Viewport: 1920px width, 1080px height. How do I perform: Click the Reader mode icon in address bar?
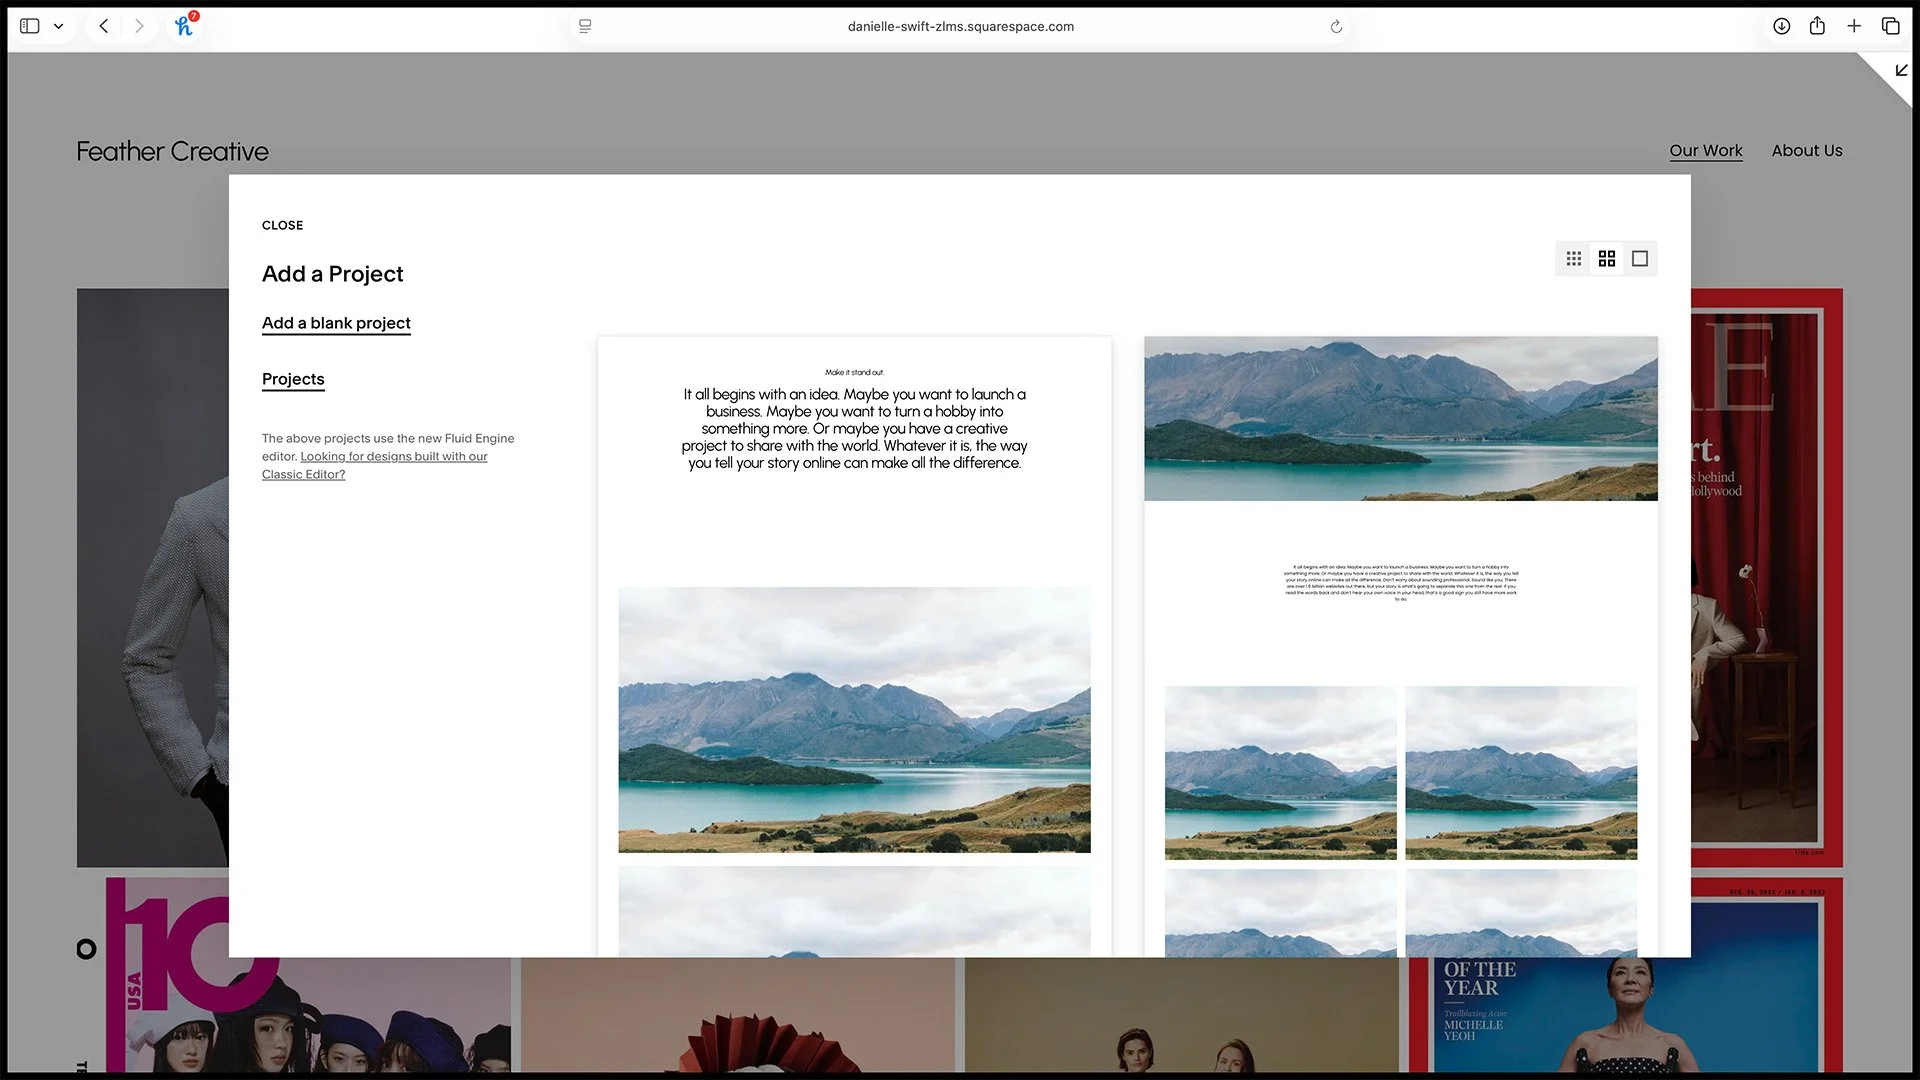point(585,27)
